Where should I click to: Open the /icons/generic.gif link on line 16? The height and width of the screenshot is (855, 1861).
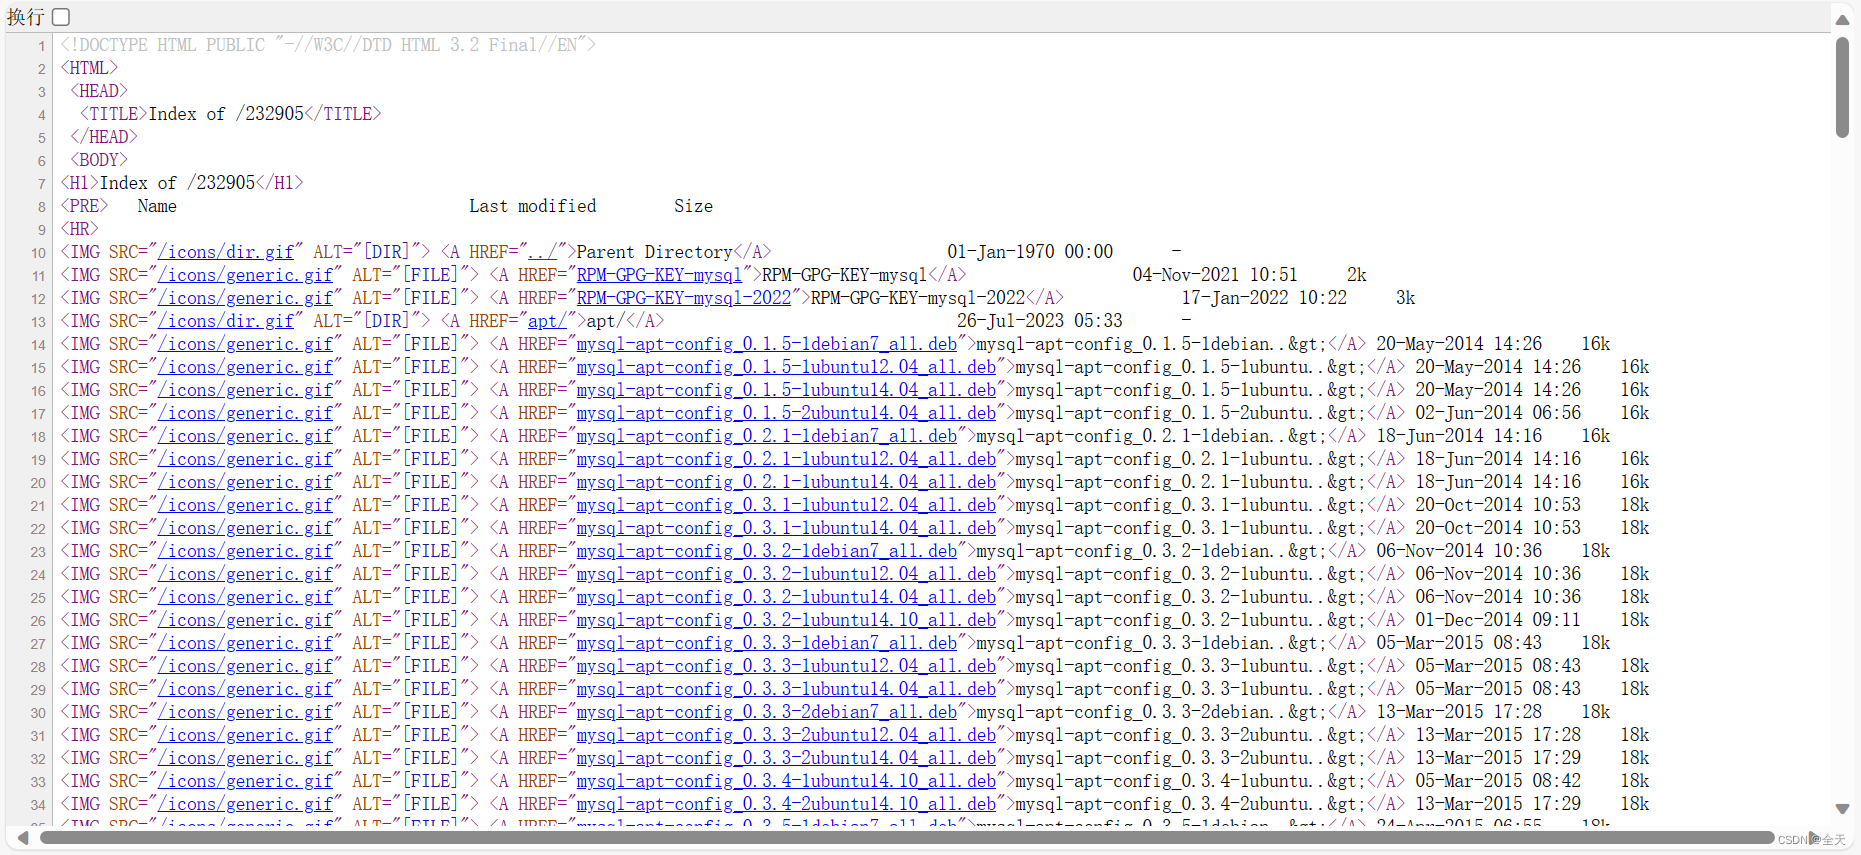246,390
